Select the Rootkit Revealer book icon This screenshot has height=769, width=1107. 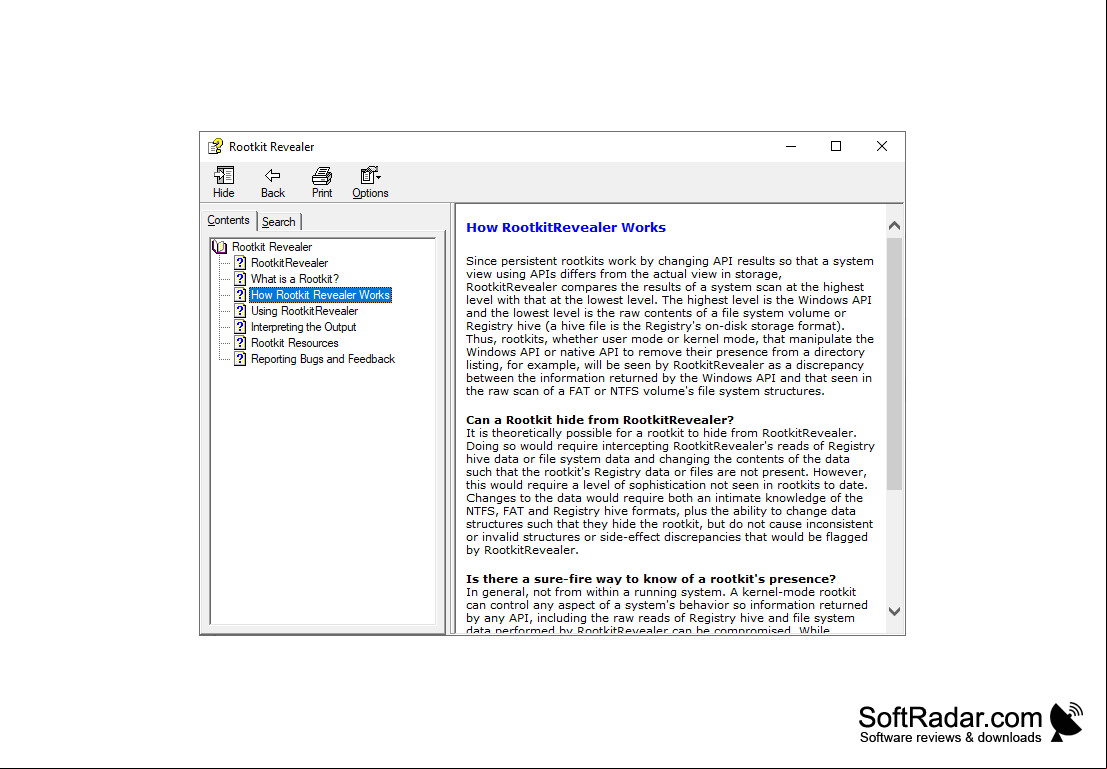click(x=220, y=247)
